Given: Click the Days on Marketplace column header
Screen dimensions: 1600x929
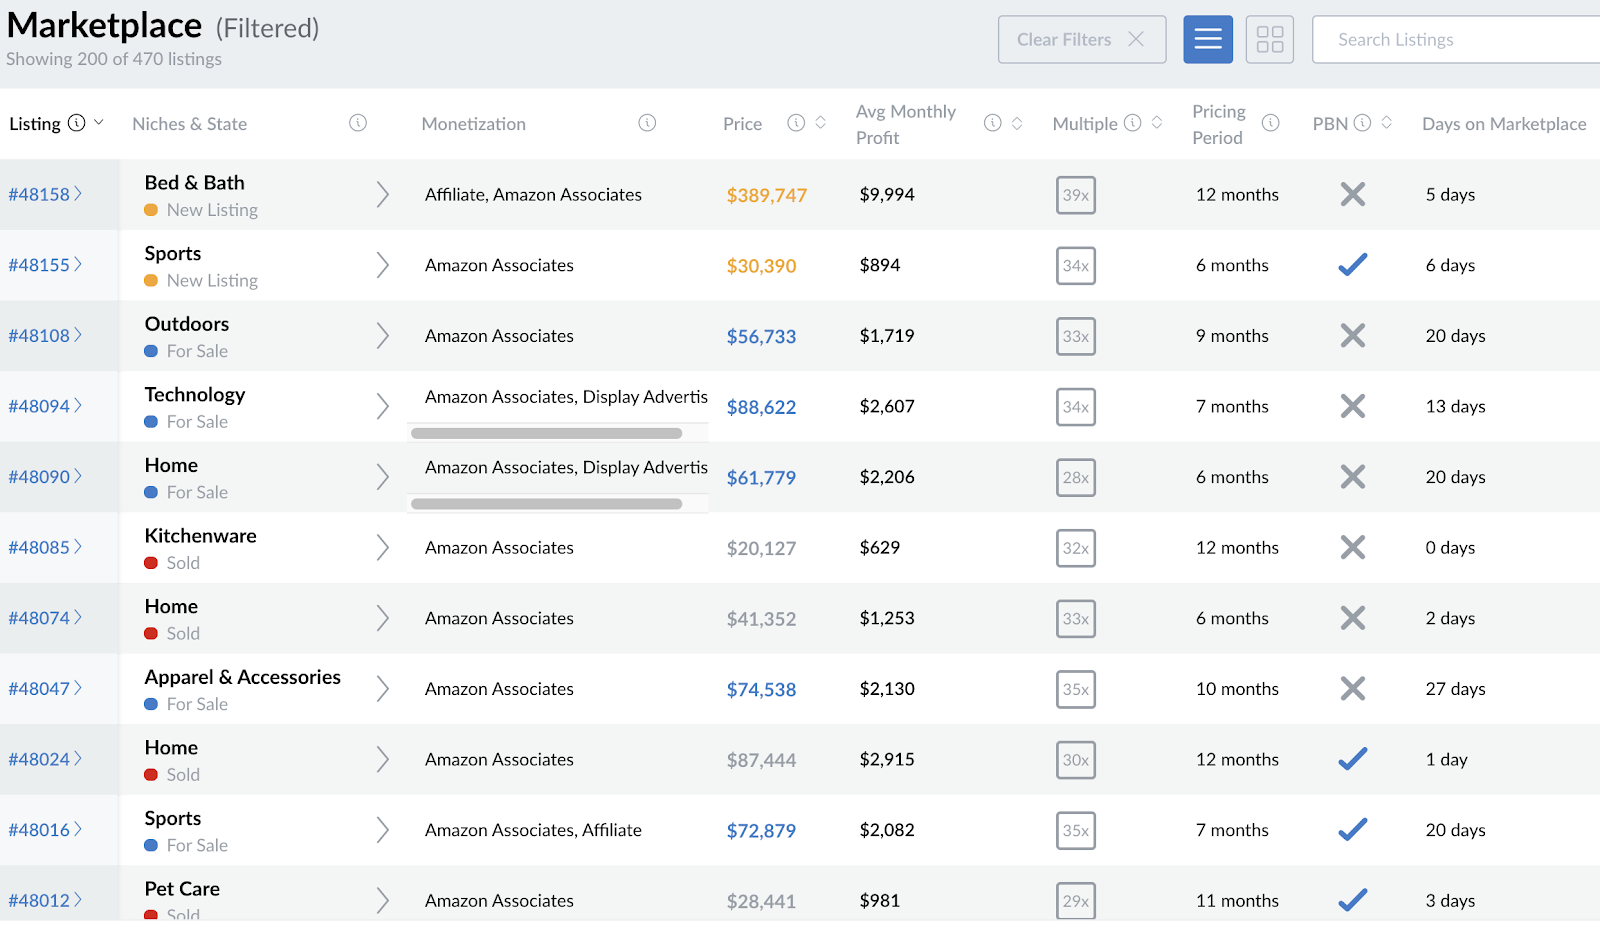Looking at the screenshot, I should (1503, 124).
